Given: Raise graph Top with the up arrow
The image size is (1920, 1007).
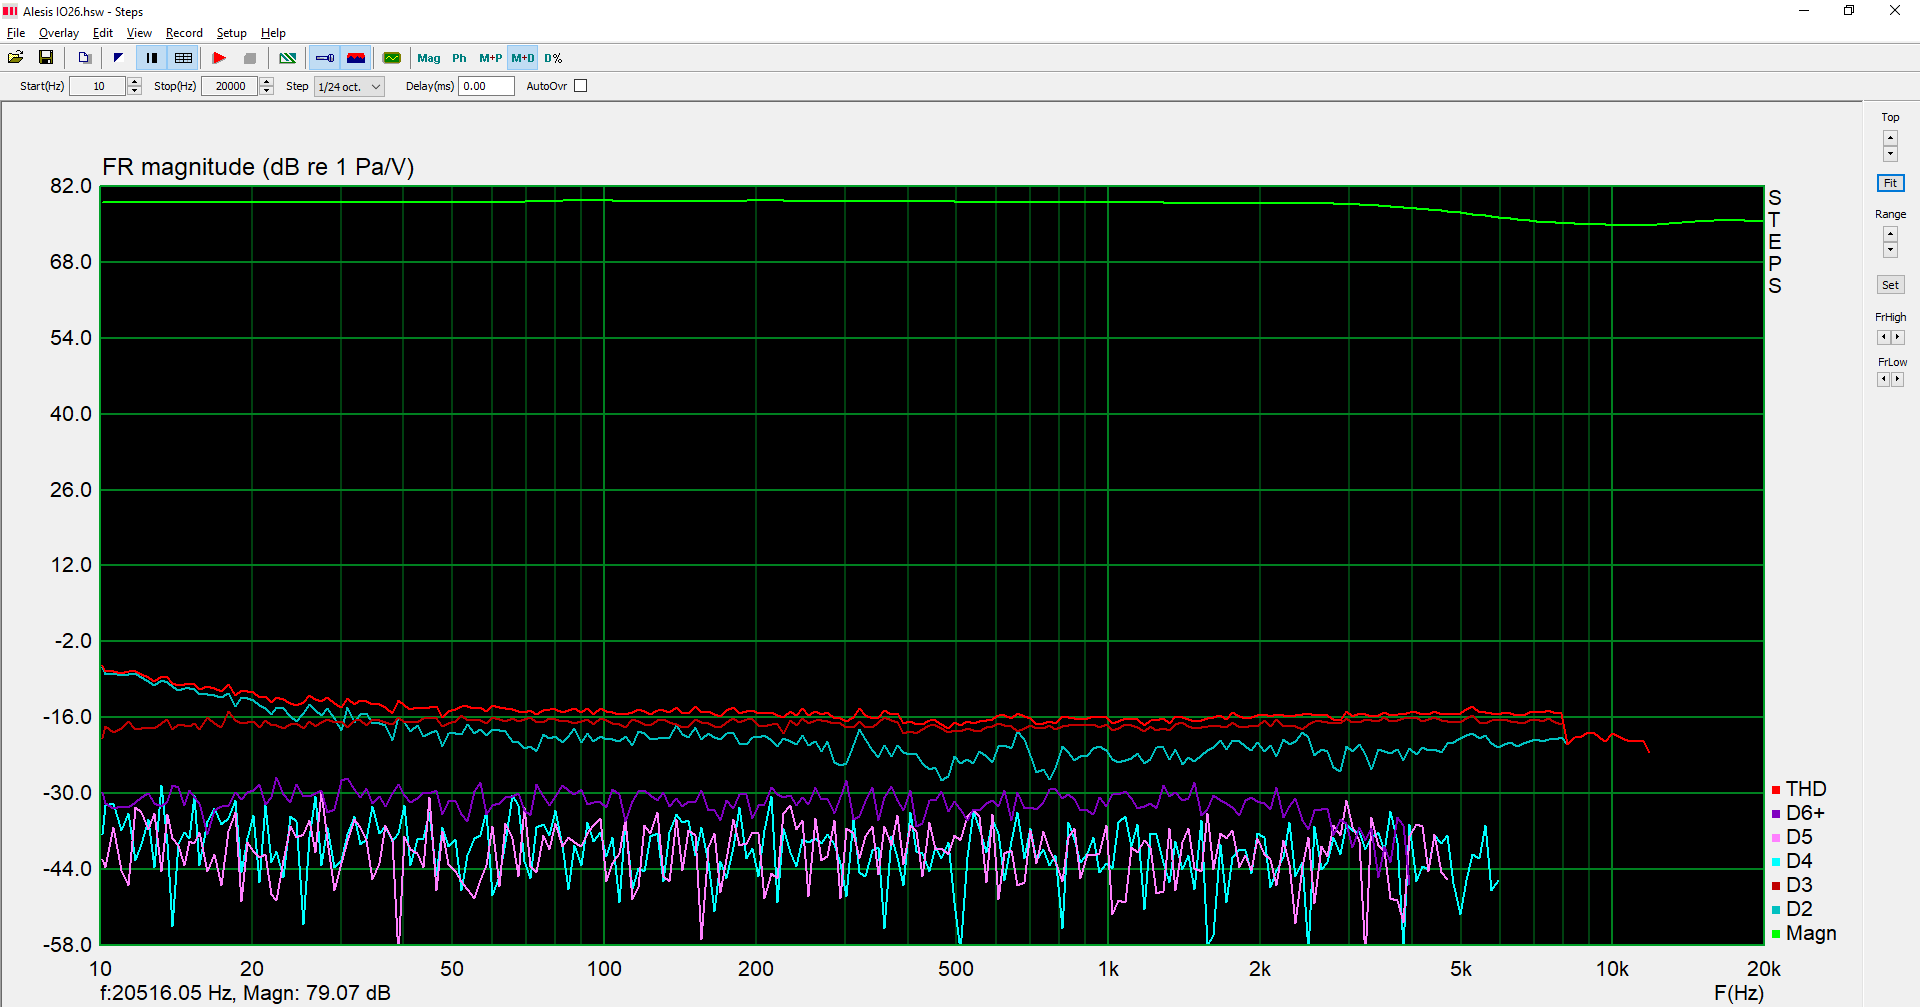Looking at the screenshot, I should 1890,138.
